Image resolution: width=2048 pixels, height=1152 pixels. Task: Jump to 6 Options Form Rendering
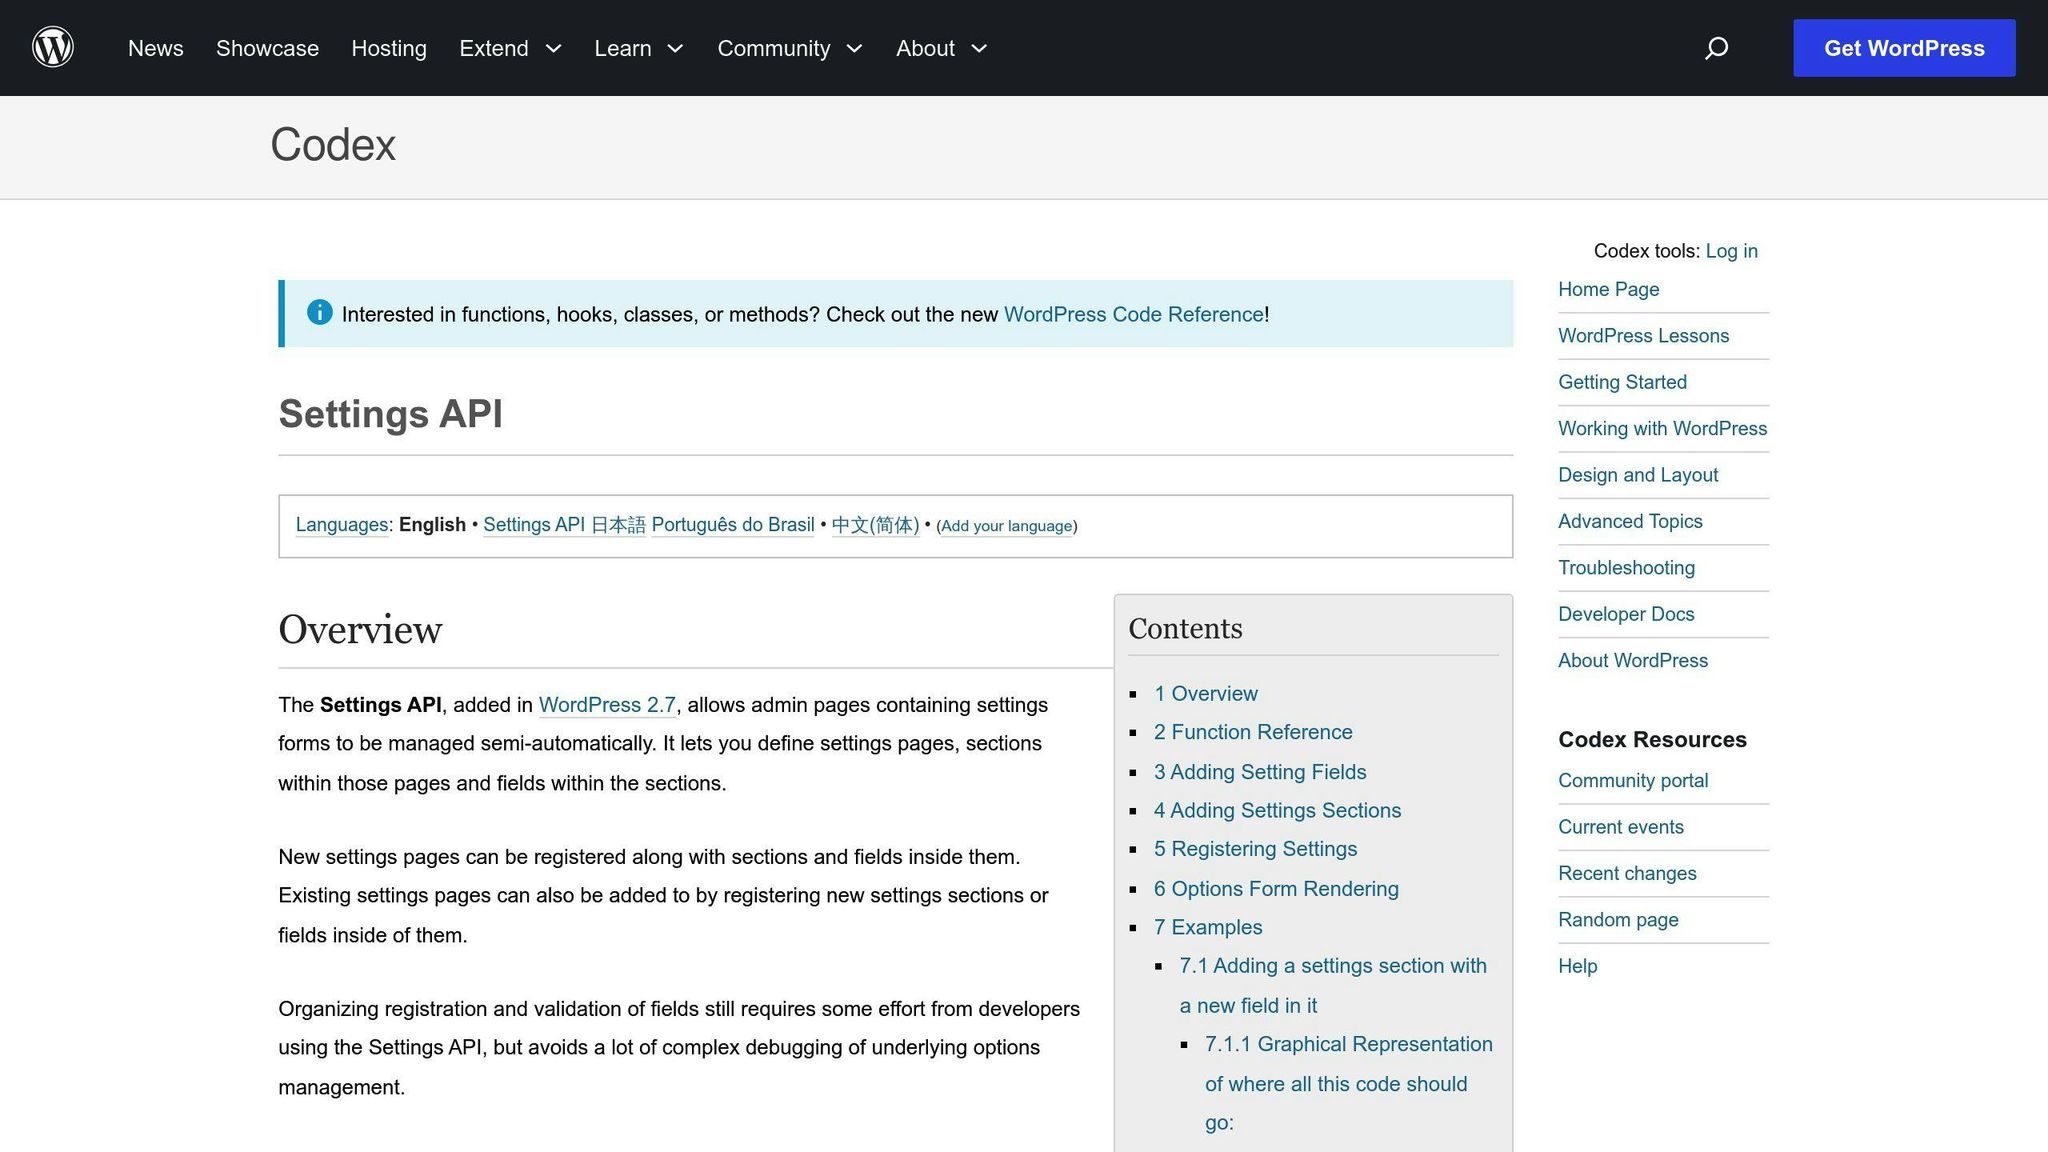1276,889
